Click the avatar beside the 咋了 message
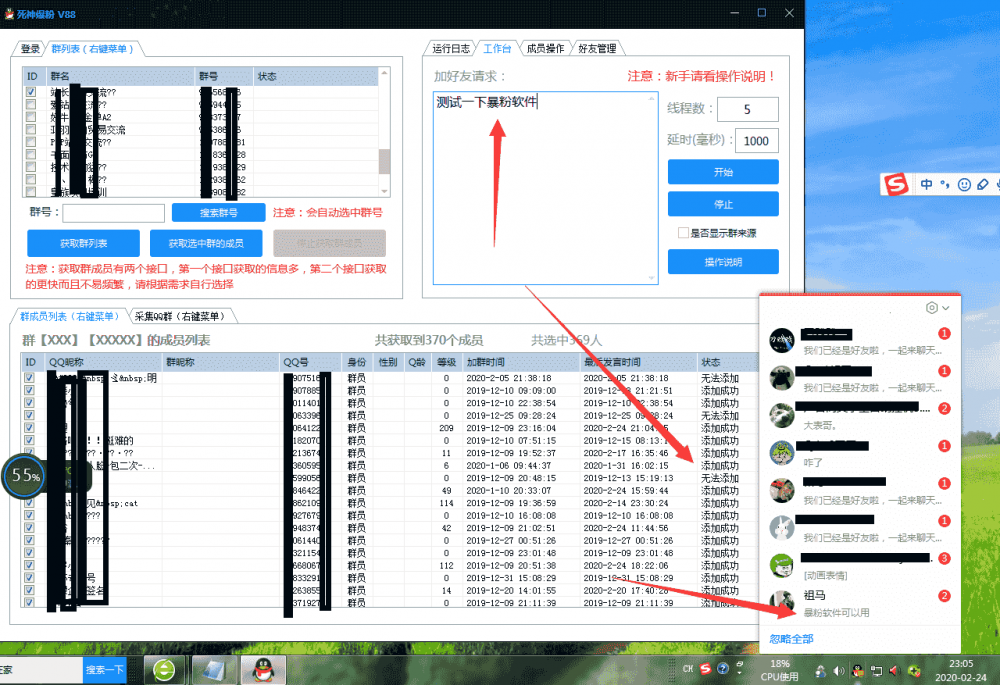This screenshot has width=1000, height=685. click(x=781, y=453)
